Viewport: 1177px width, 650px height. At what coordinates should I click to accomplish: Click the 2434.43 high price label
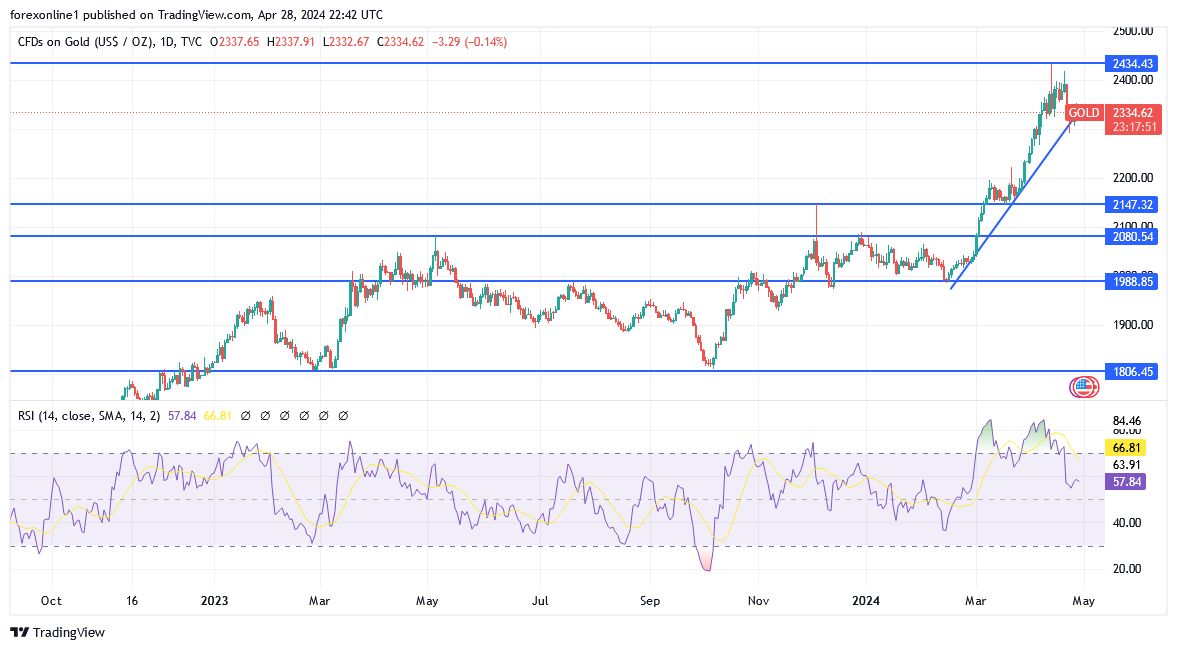coord(1132,62)
